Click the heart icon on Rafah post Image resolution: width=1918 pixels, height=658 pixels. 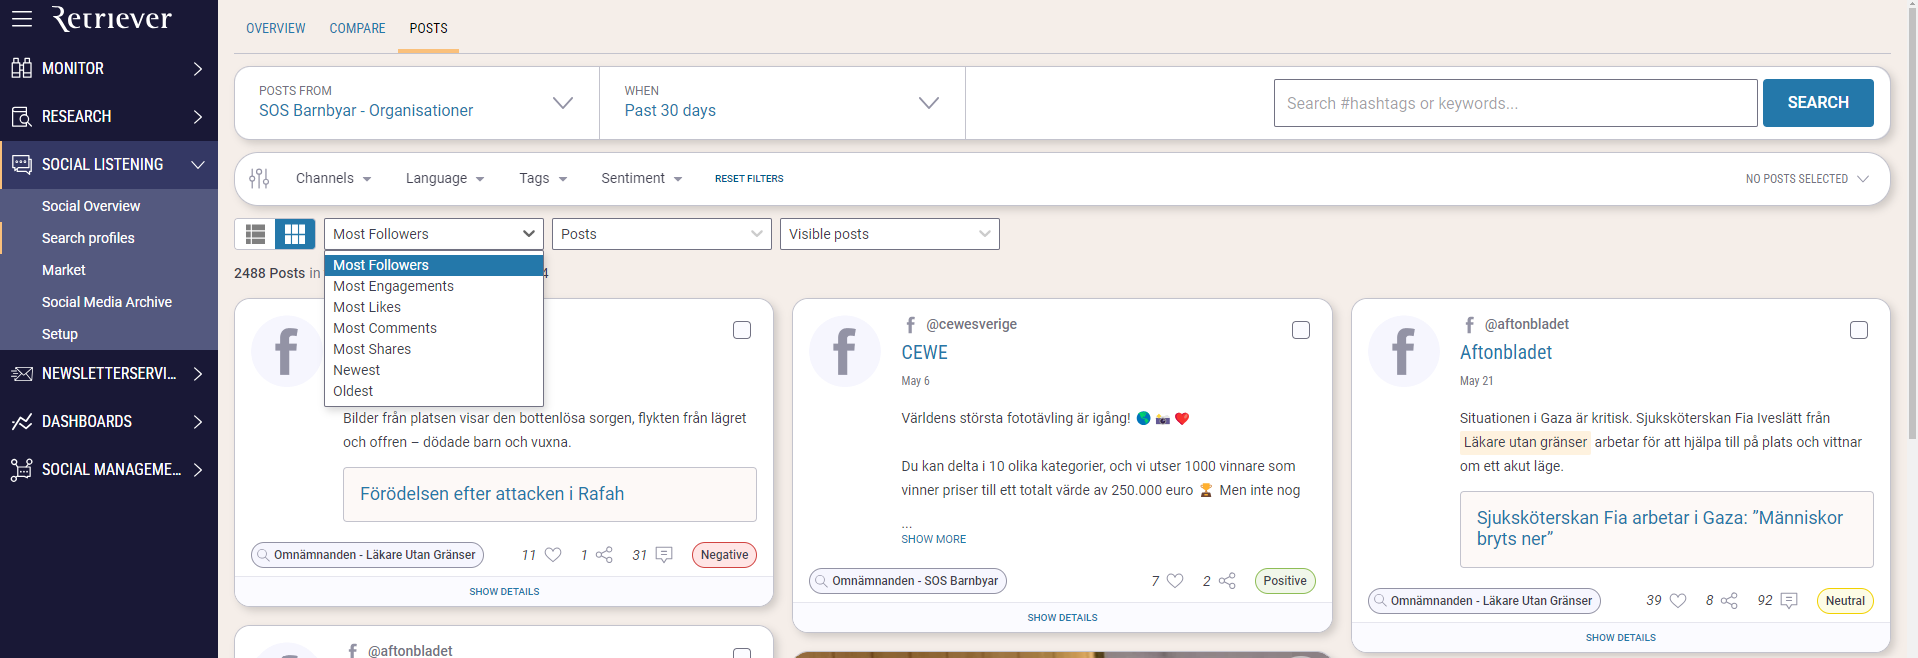tap(553, 555)
